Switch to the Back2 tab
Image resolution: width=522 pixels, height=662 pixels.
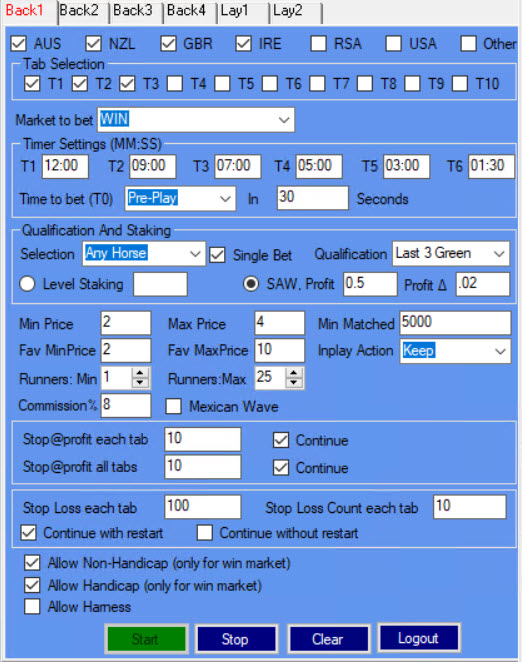click(79, 10)
